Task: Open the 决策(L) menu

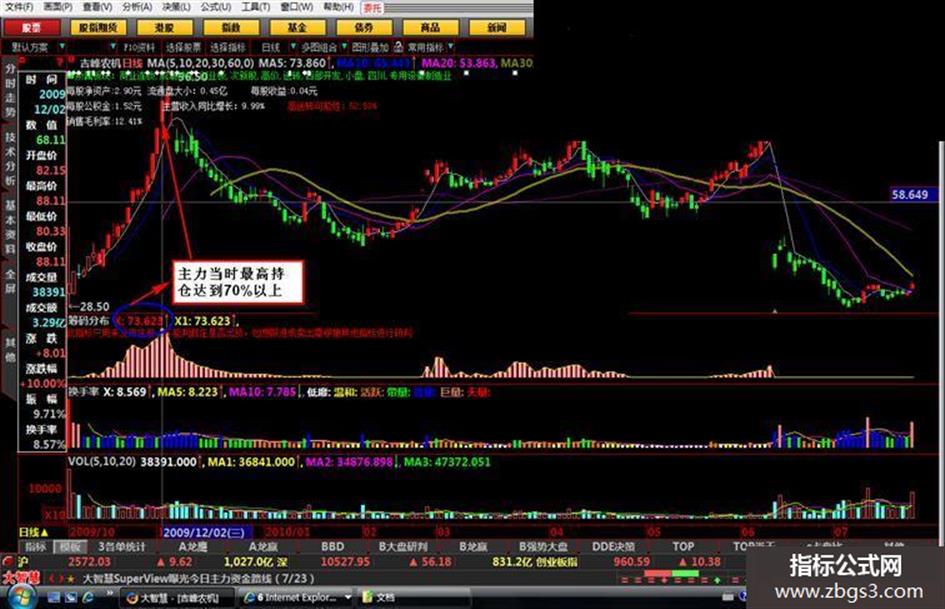Action: (176, 7)
